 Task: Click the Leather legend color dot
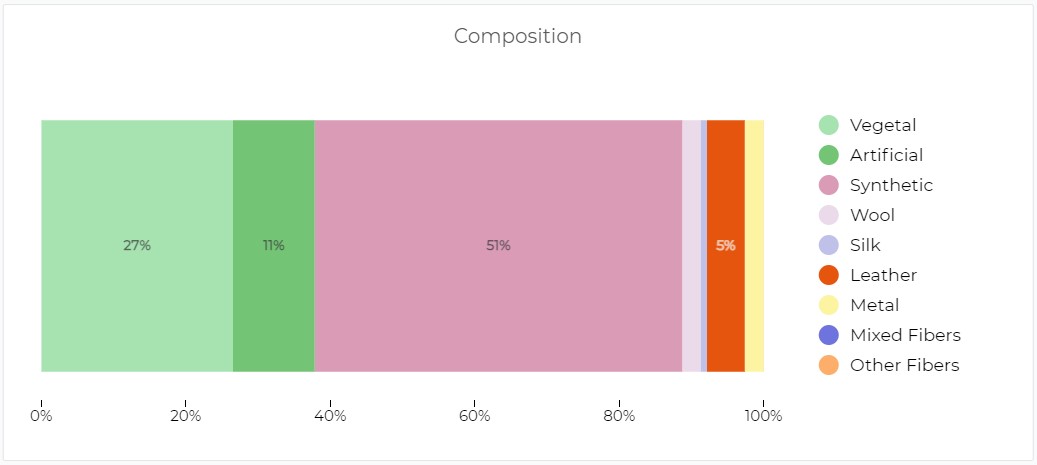[x=829, y=275]
